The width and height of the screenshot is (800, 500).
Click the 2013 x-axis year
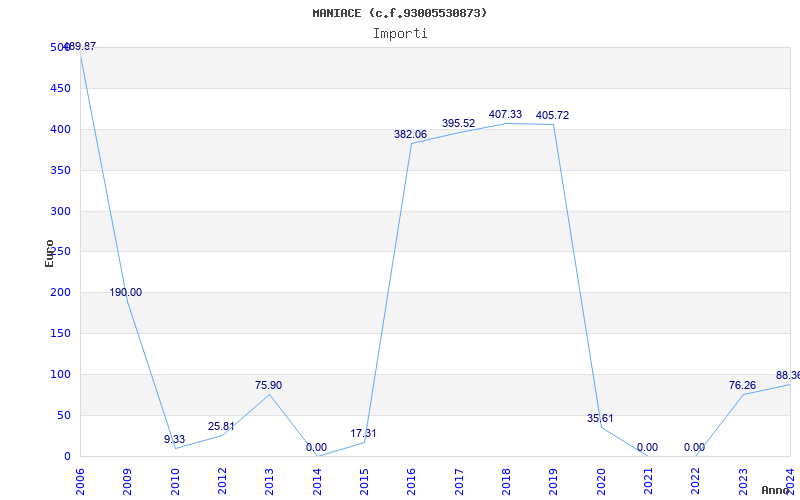coord(269,482)
